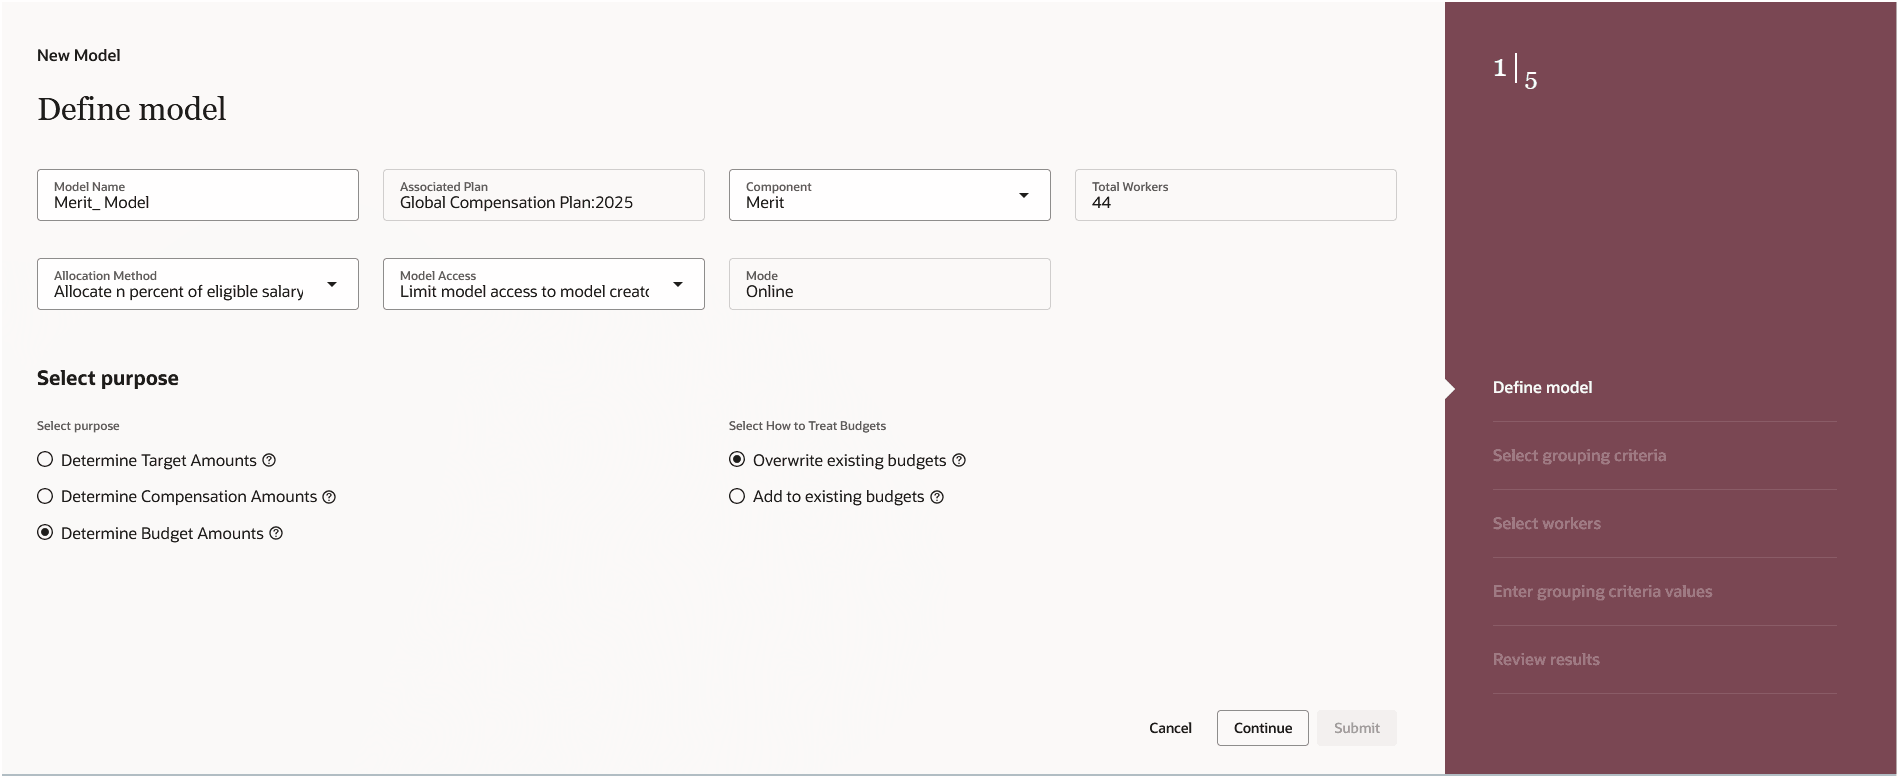Edit the Model Name field
The image size is (1898, 778).
coord(198,195)
